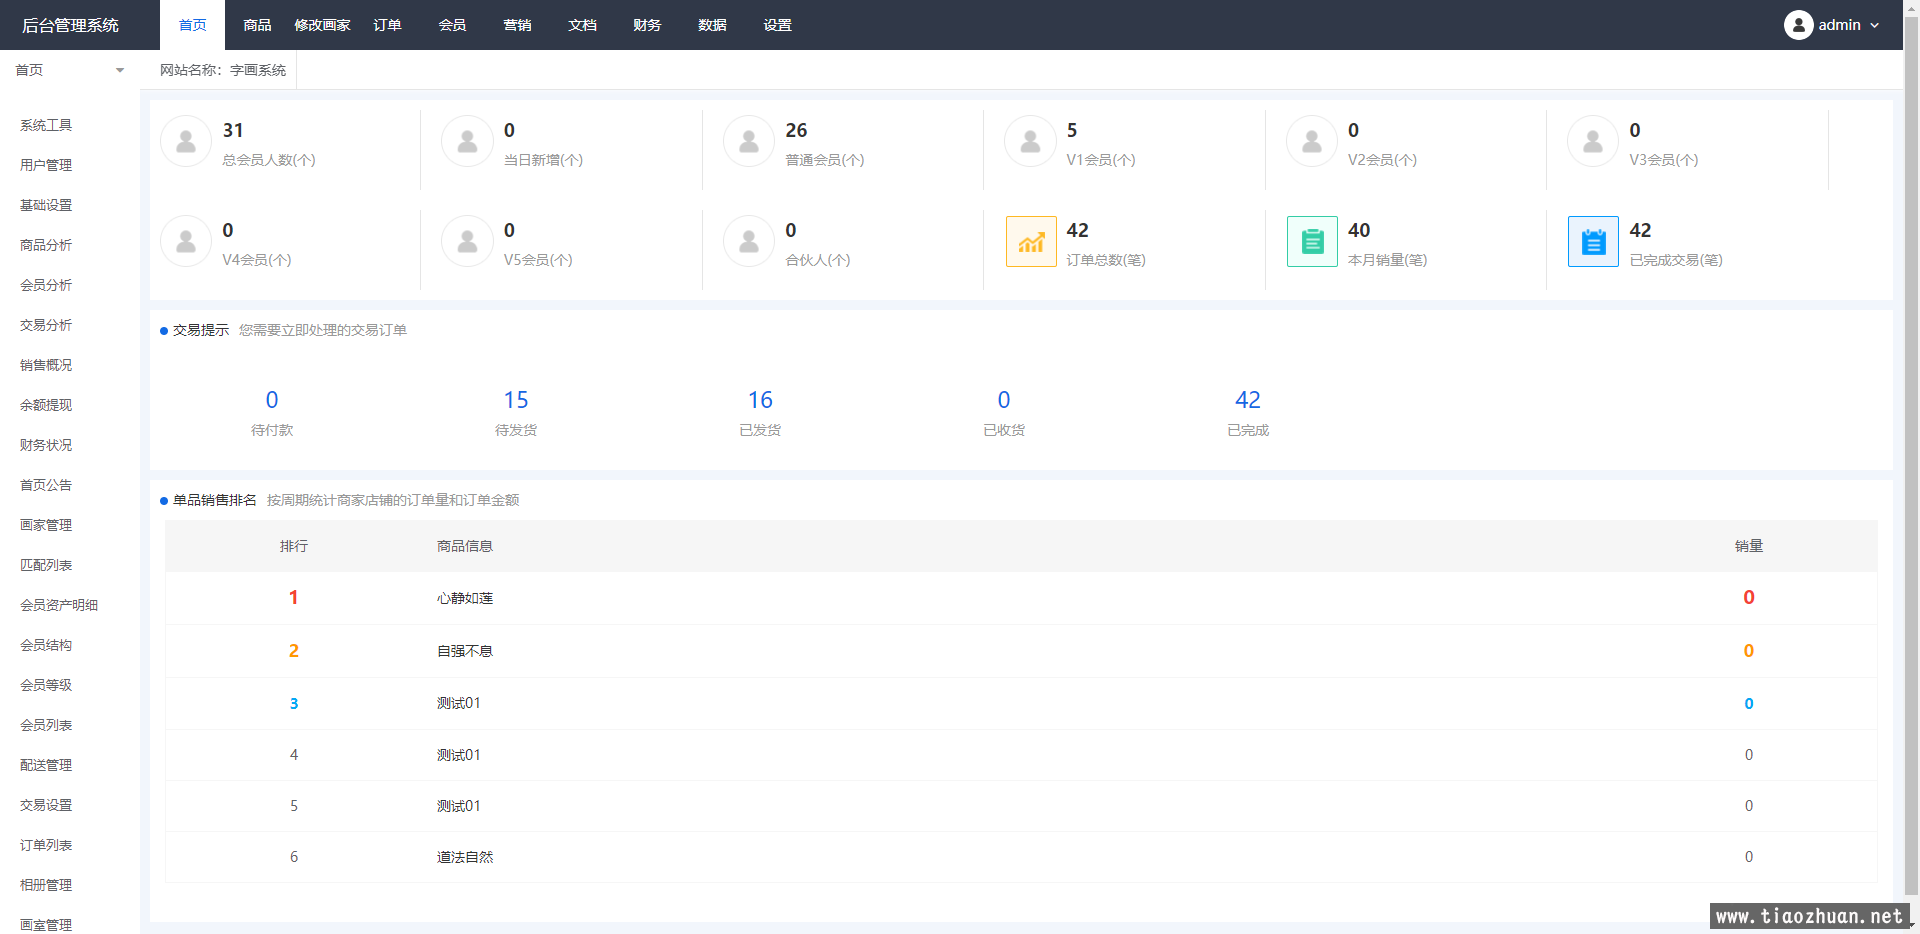
Task: Open 会员等级 in the sidebar
Action: click(46, 685)
